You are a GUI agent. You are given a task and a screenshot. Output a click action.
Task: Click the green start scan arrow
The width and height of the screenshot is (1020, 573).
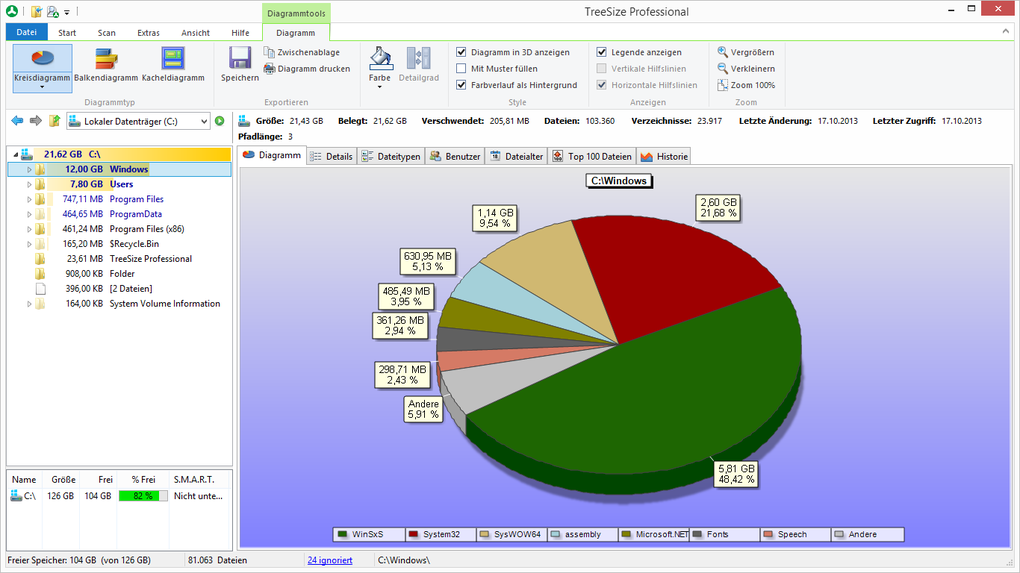tap(220, 121)
